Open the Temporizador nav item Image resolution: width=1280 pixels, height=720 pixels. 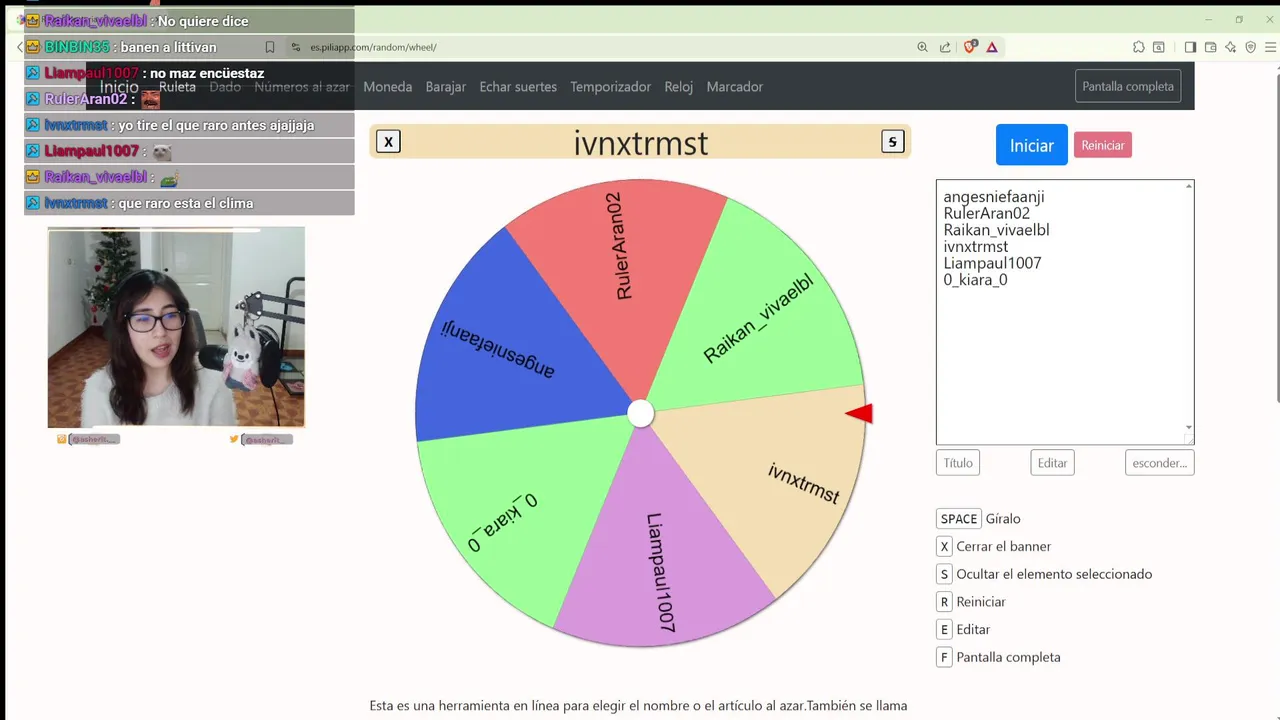click(x=611, y=87)
